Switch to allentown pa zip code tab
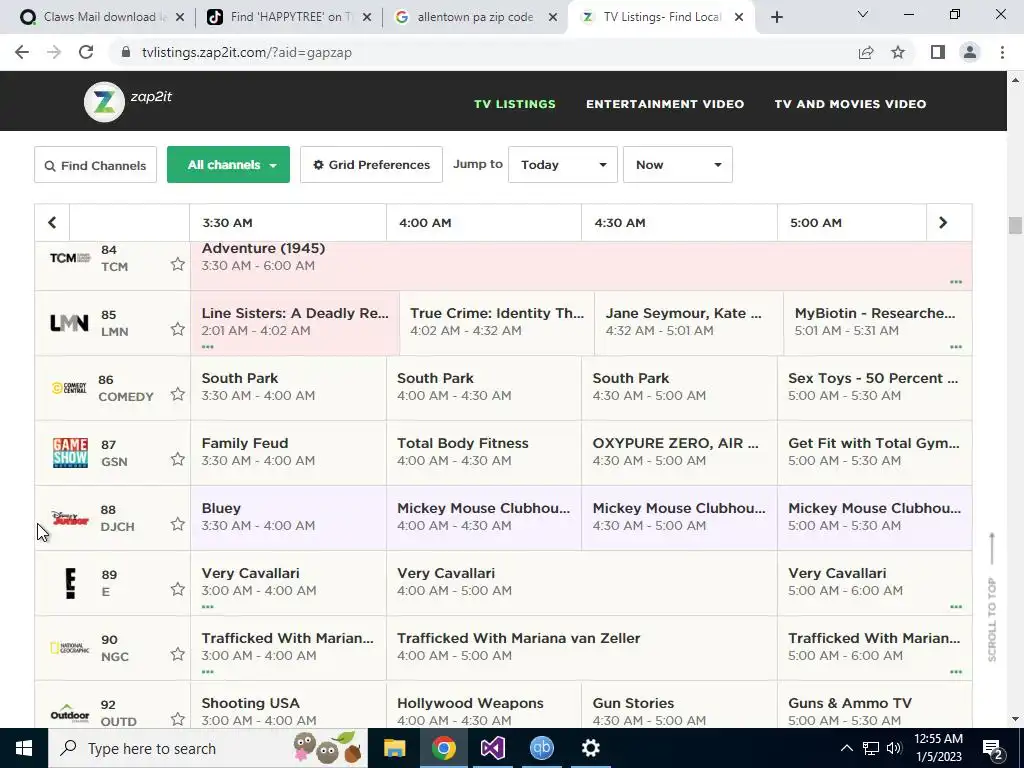This screenshot has width=1024, height=768. coord(475,17)
